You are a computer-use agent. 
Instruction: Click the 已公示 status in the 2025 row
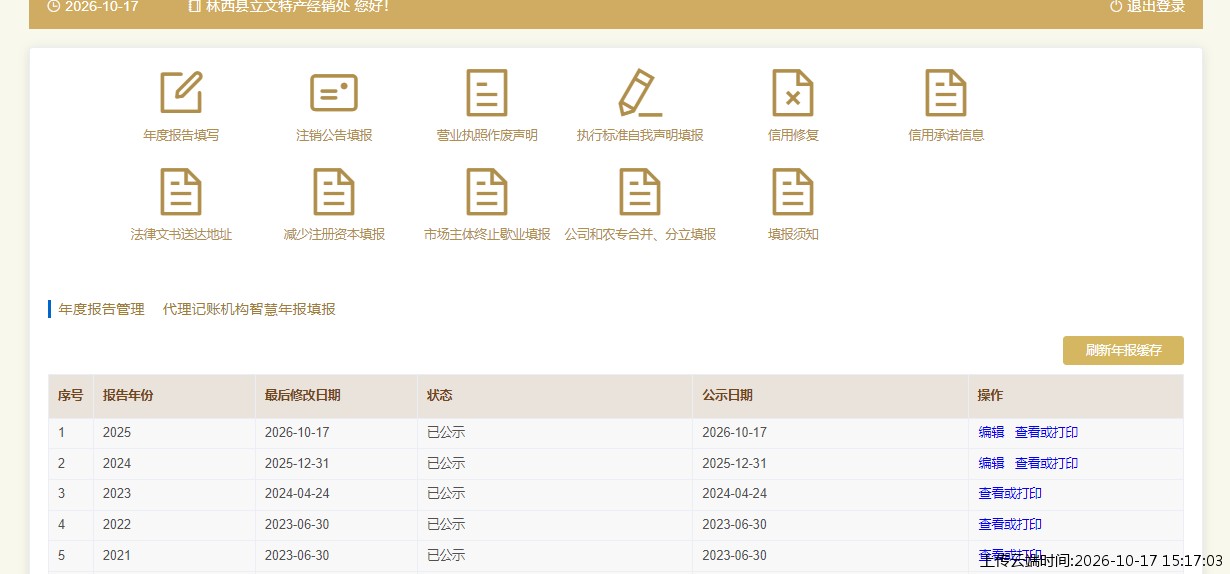[446, 433]
